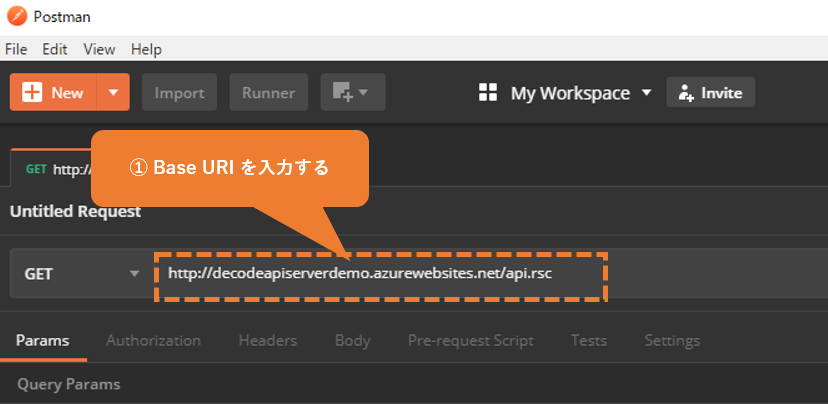Click the Import button
This screenshot has width=828, height=404.
180,92
